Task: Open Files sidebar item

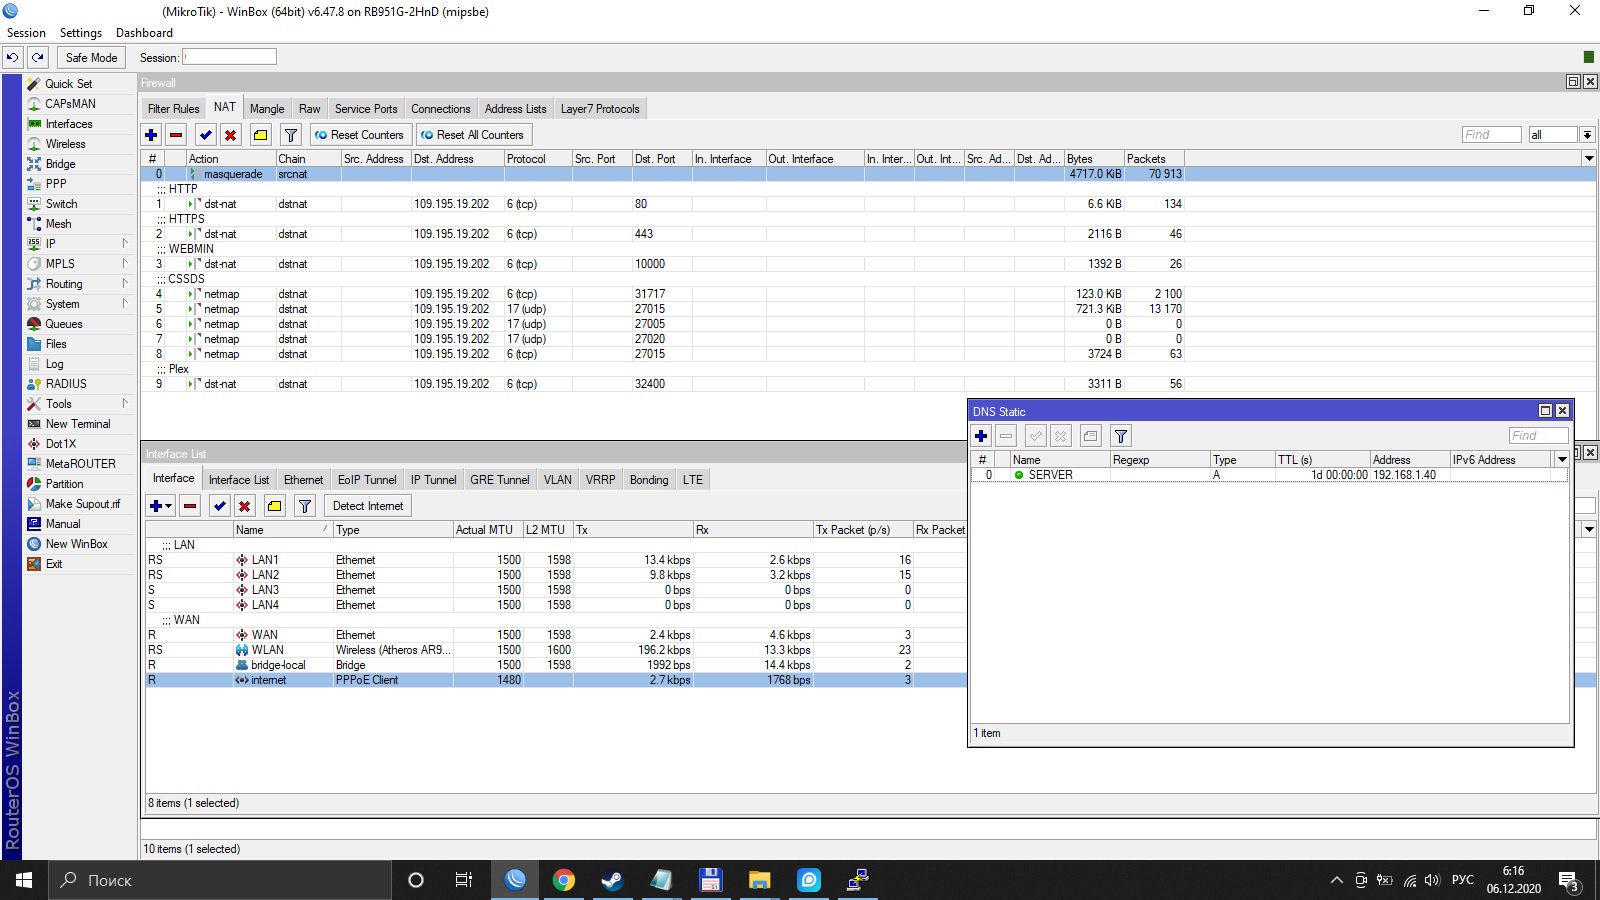Action: click(x=56, y=344)
